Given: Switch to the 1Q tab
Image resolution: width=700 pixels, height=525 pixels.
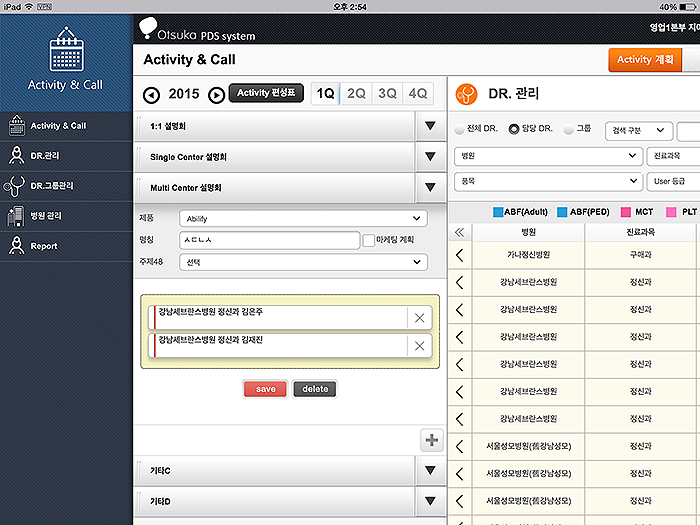Looking at the screenshot, I should [x=325, y=93].
